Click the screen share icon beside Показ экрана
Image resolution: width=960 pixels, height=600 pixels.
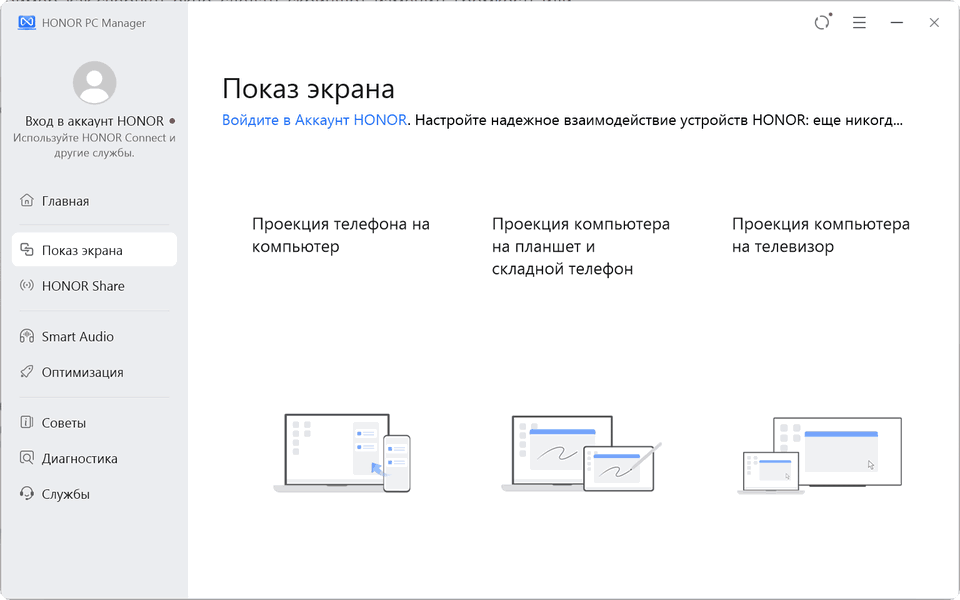pyautogui.click(x=26, y=250)
